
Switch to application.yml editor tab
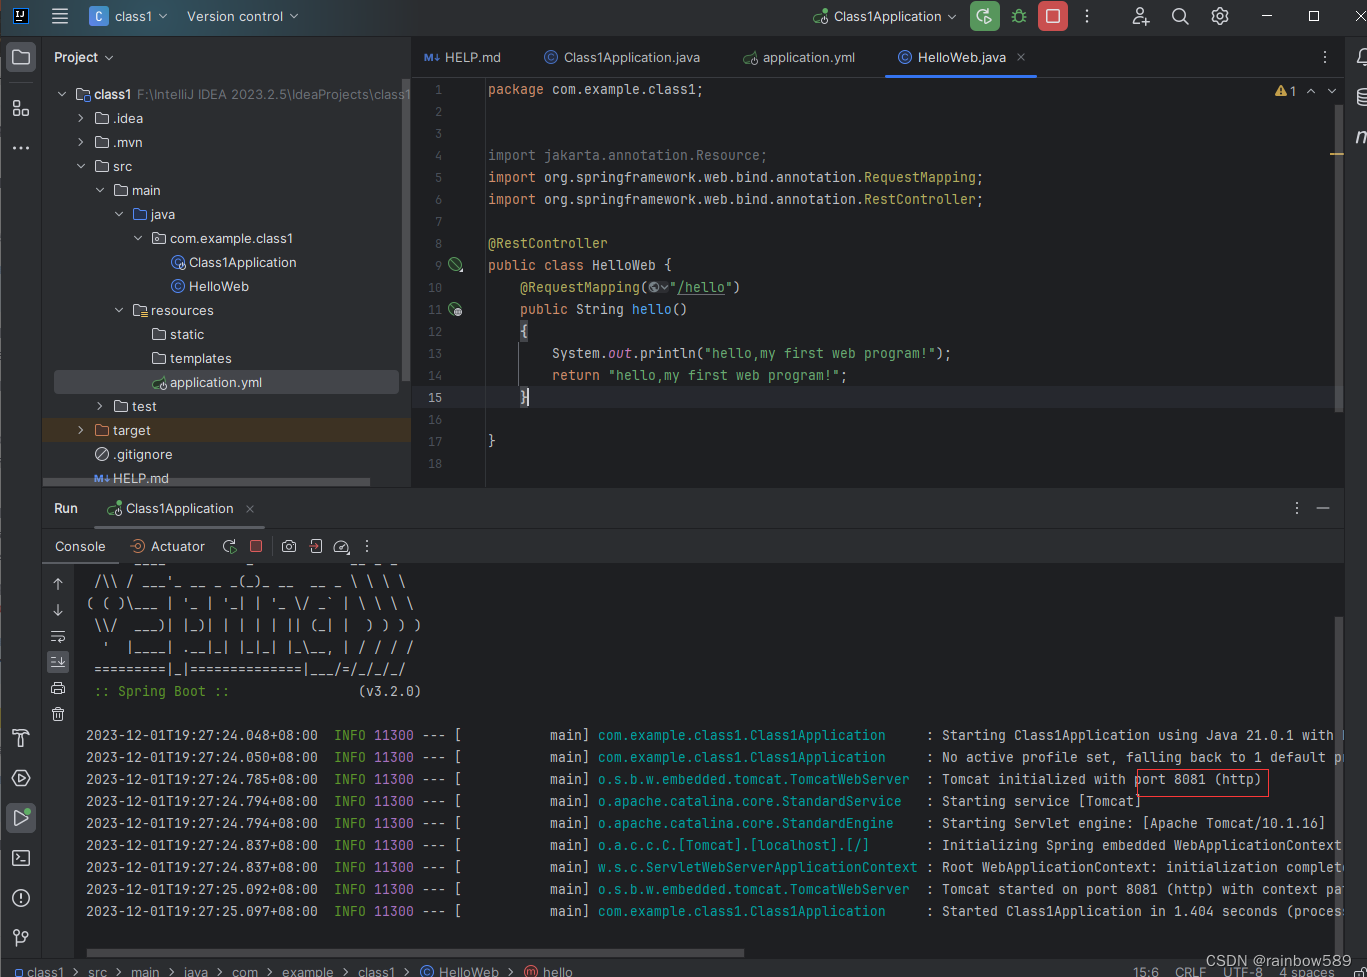click(799, 57)
